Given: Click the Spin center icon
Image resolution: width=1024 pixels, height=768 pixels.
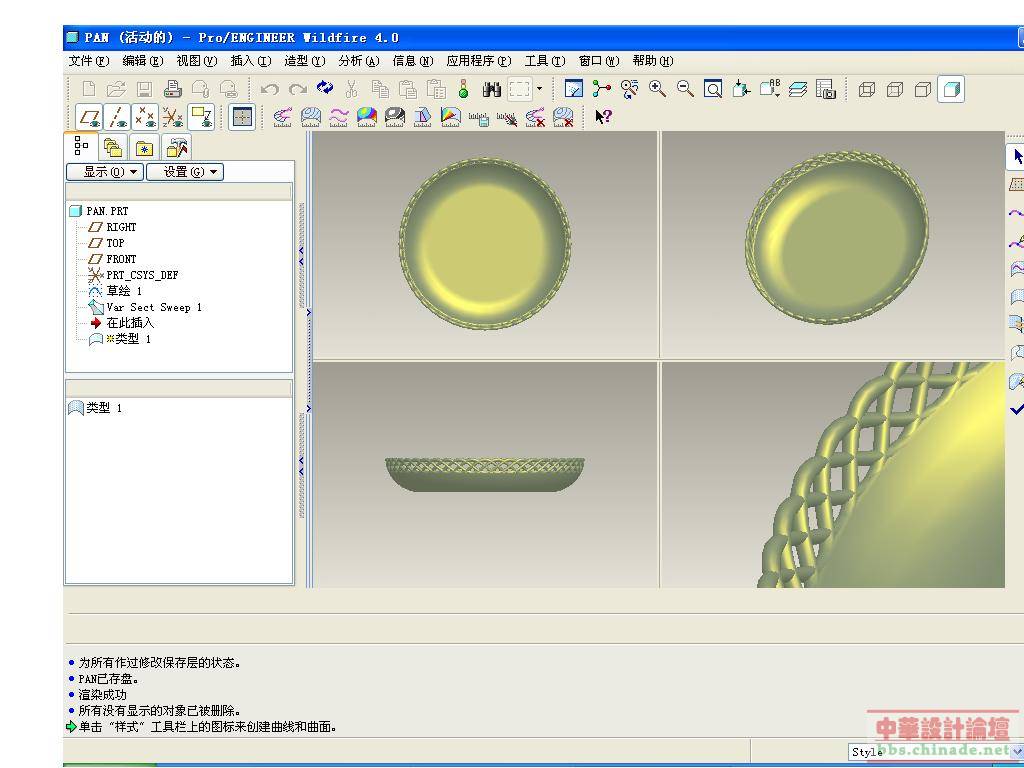Looking at the screenshot, I should click(601, 89).
